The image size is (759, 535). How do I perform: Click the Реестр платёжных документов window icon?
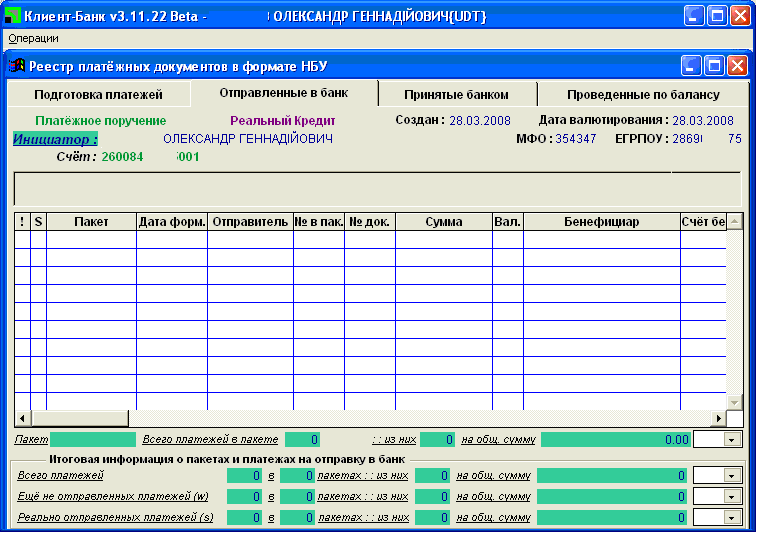[x=17, y=66]
